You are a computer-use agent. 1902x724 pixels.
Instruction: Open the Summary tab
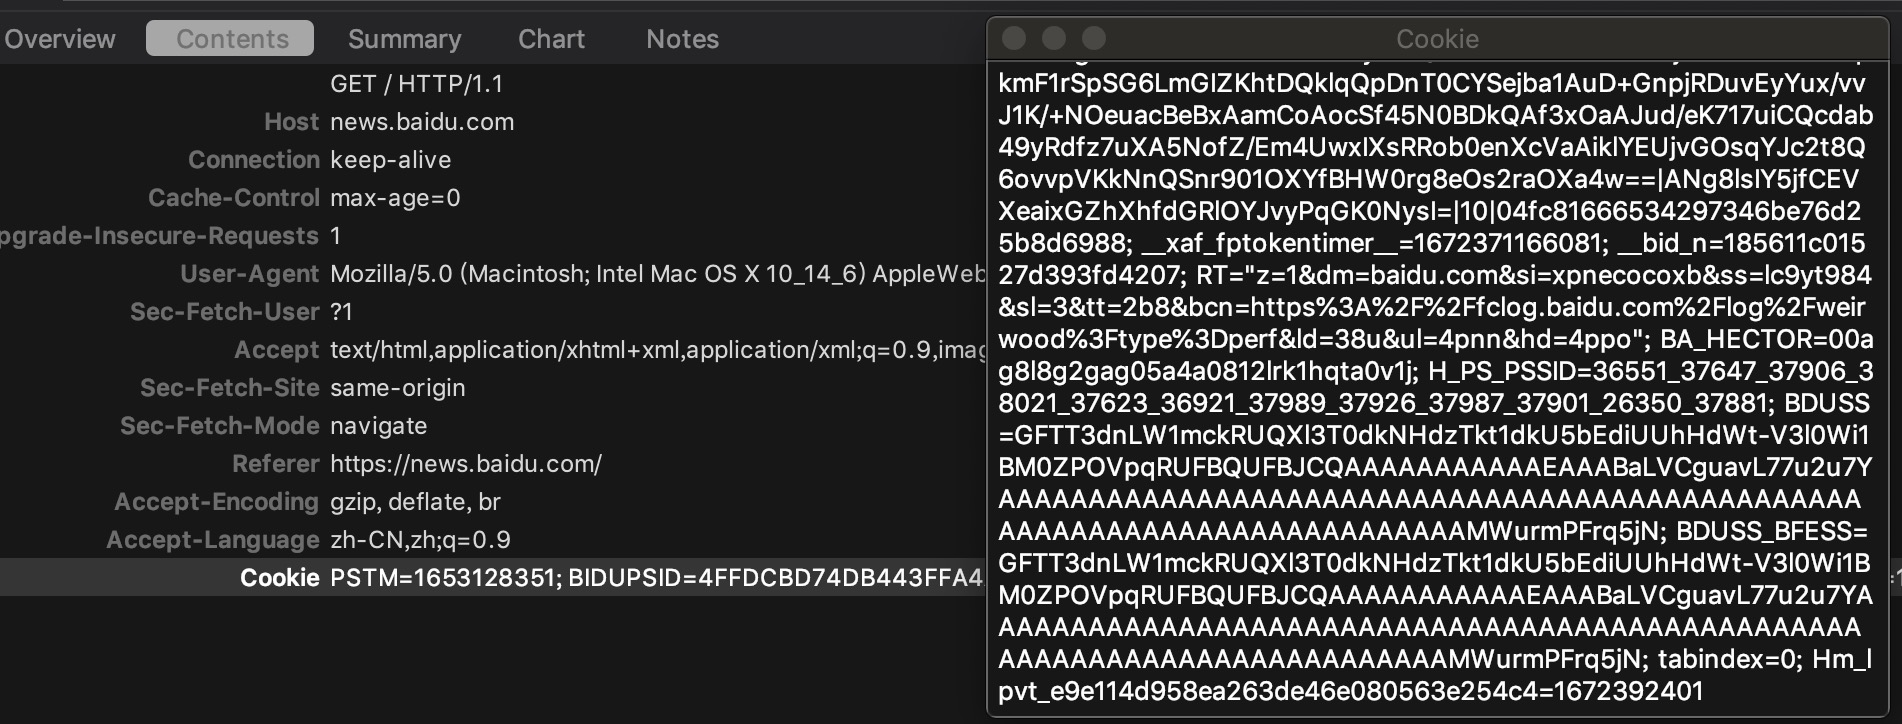point(404,39)
